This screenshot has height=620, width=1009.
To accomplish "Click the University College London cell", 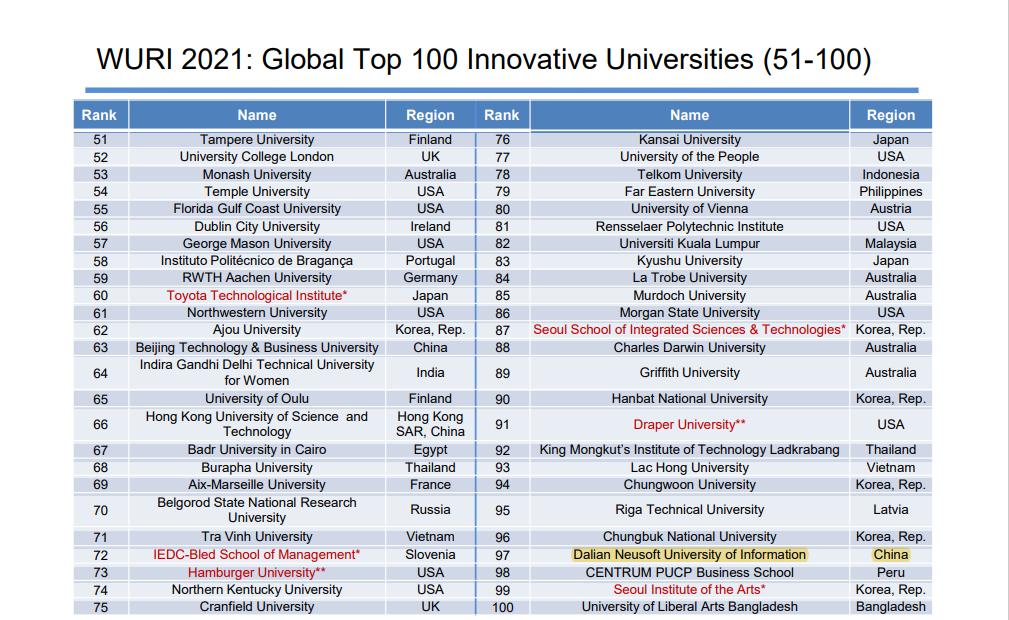I will coord(256,156).
